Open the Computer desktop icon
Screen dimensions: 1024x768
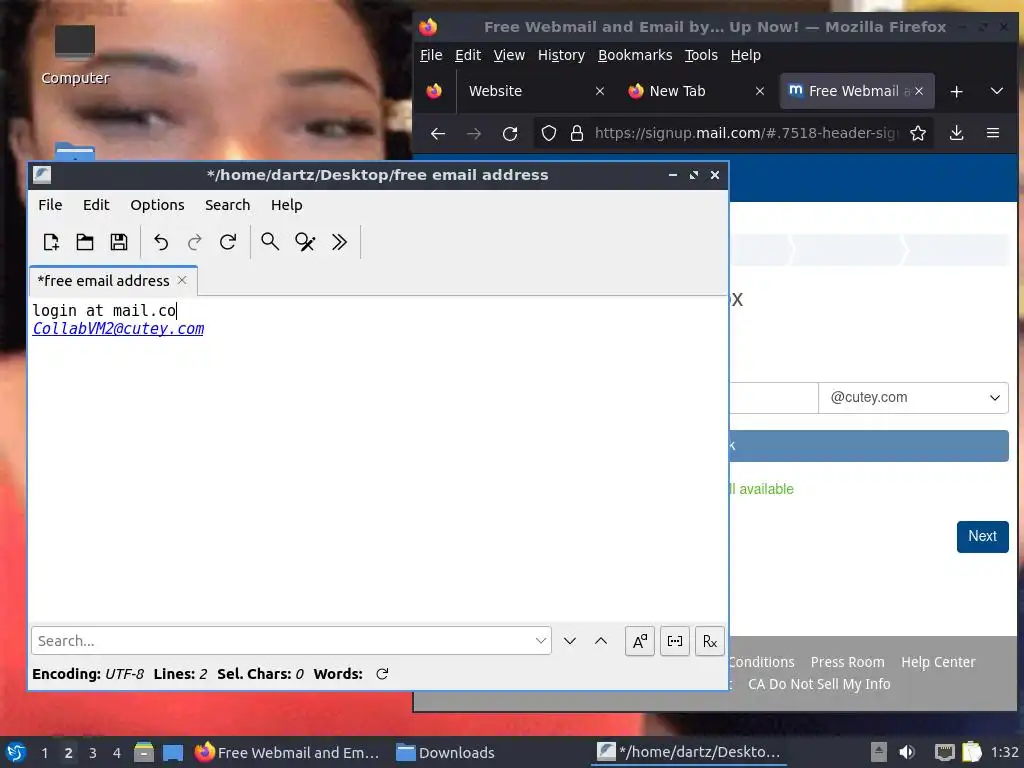[x=75, y=56]
